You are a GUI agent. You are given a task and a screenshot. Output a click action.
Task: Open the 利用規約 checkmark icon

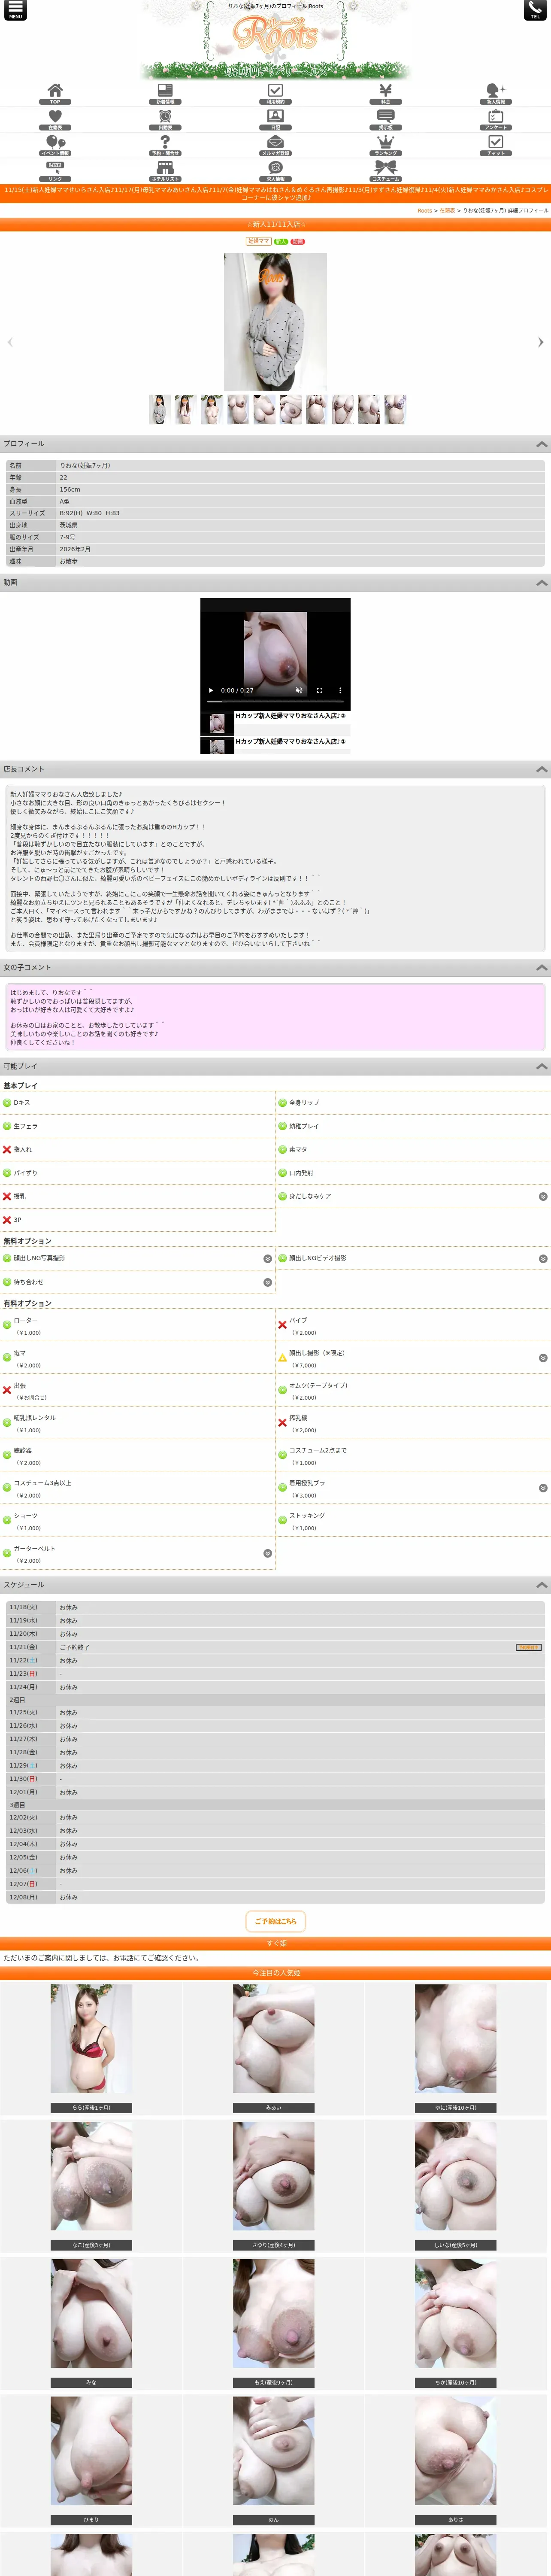point(275,94)
